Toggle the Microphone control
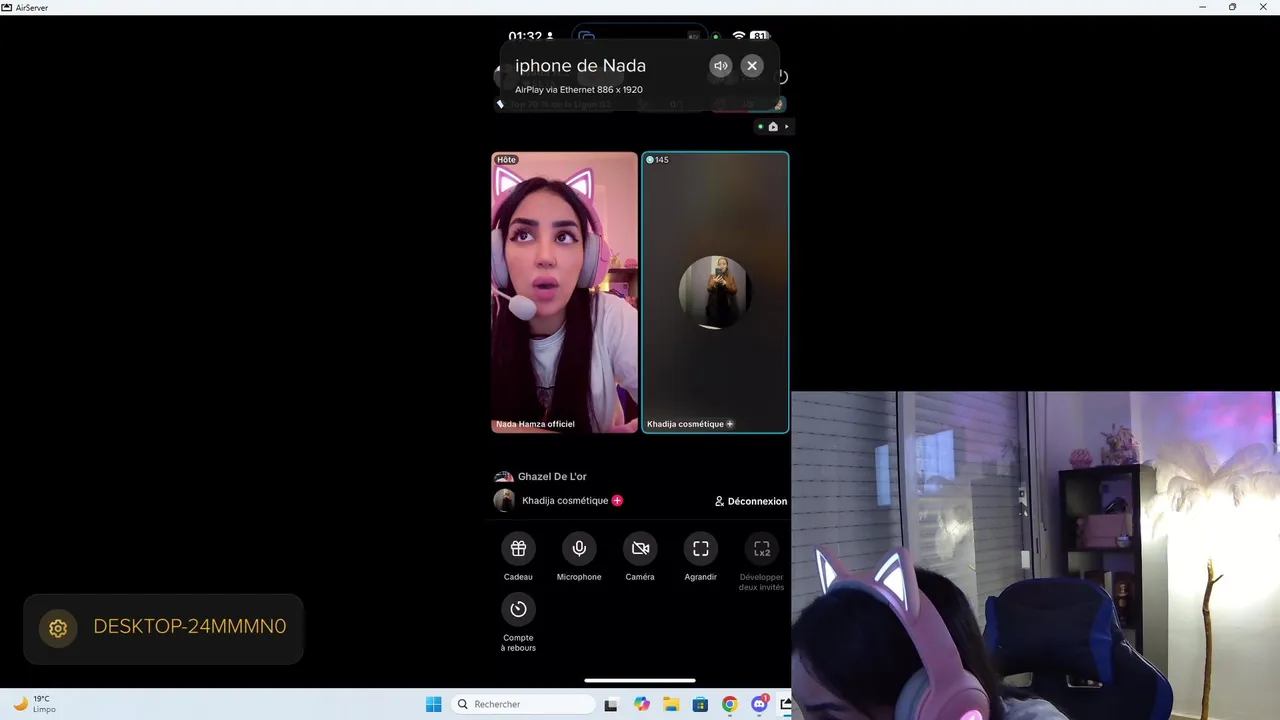The width and height of the screenshot is (1280, 720). tap(579, 548)
